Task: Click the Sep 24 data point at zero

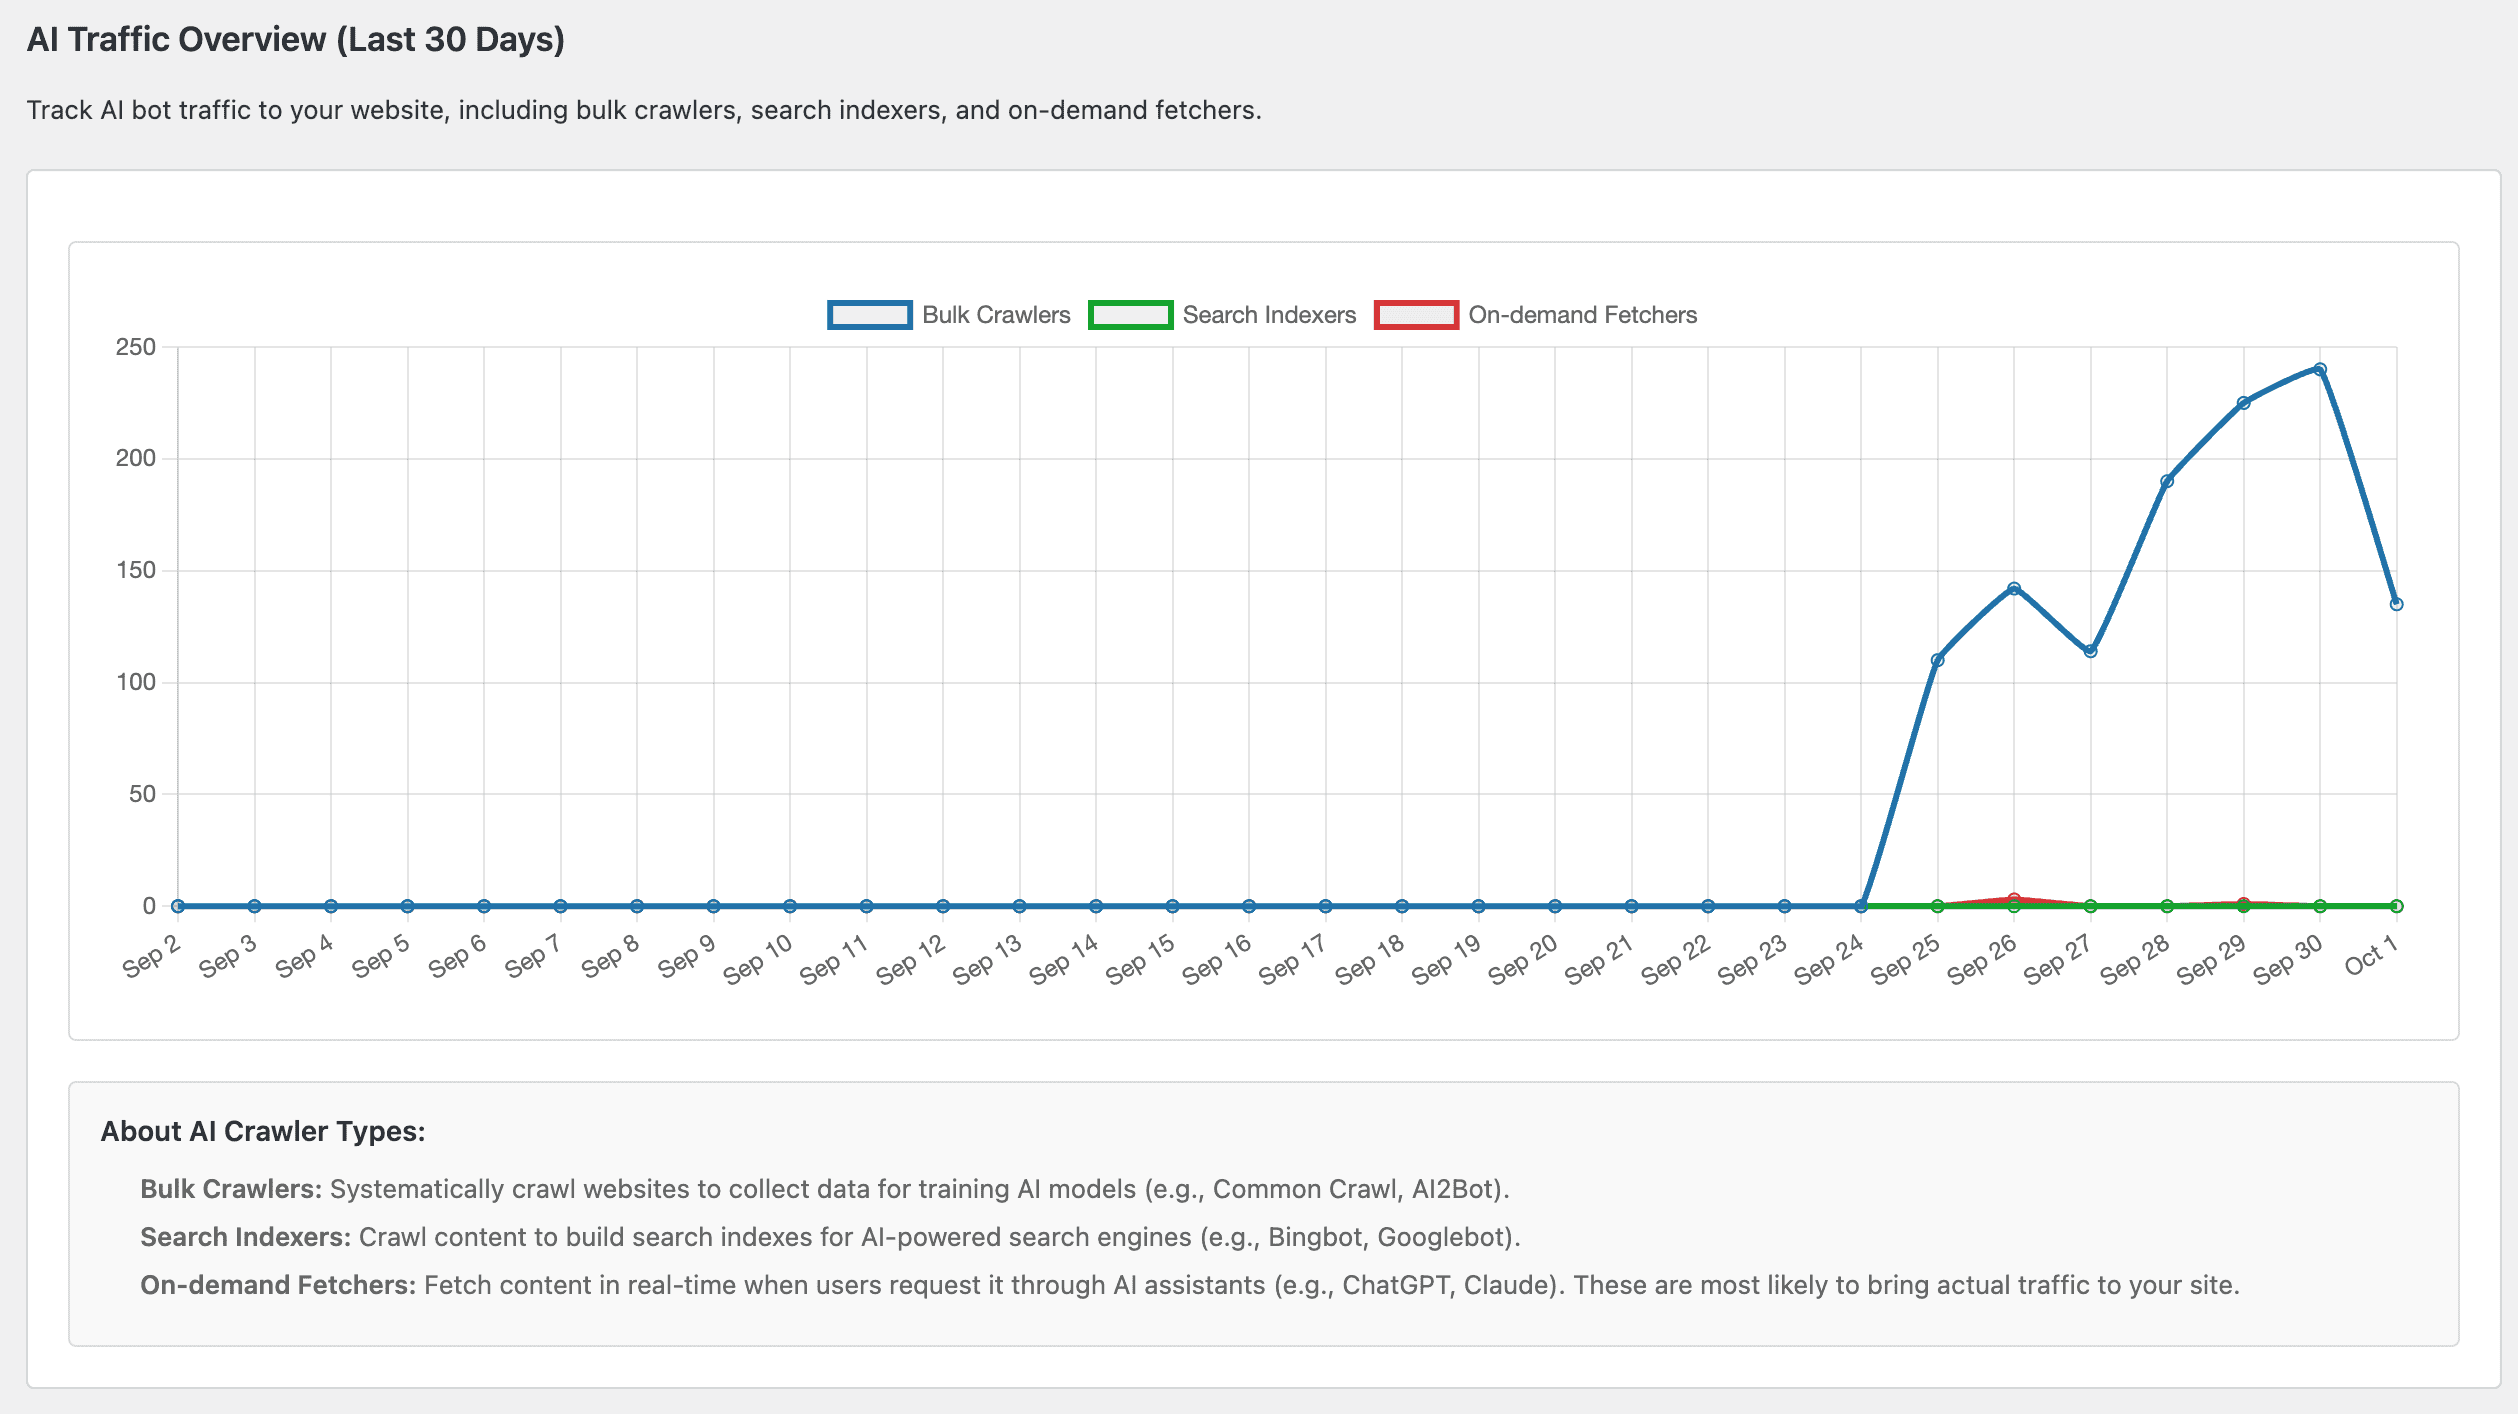Action: pyautogui.click(x=1861, y=906)
